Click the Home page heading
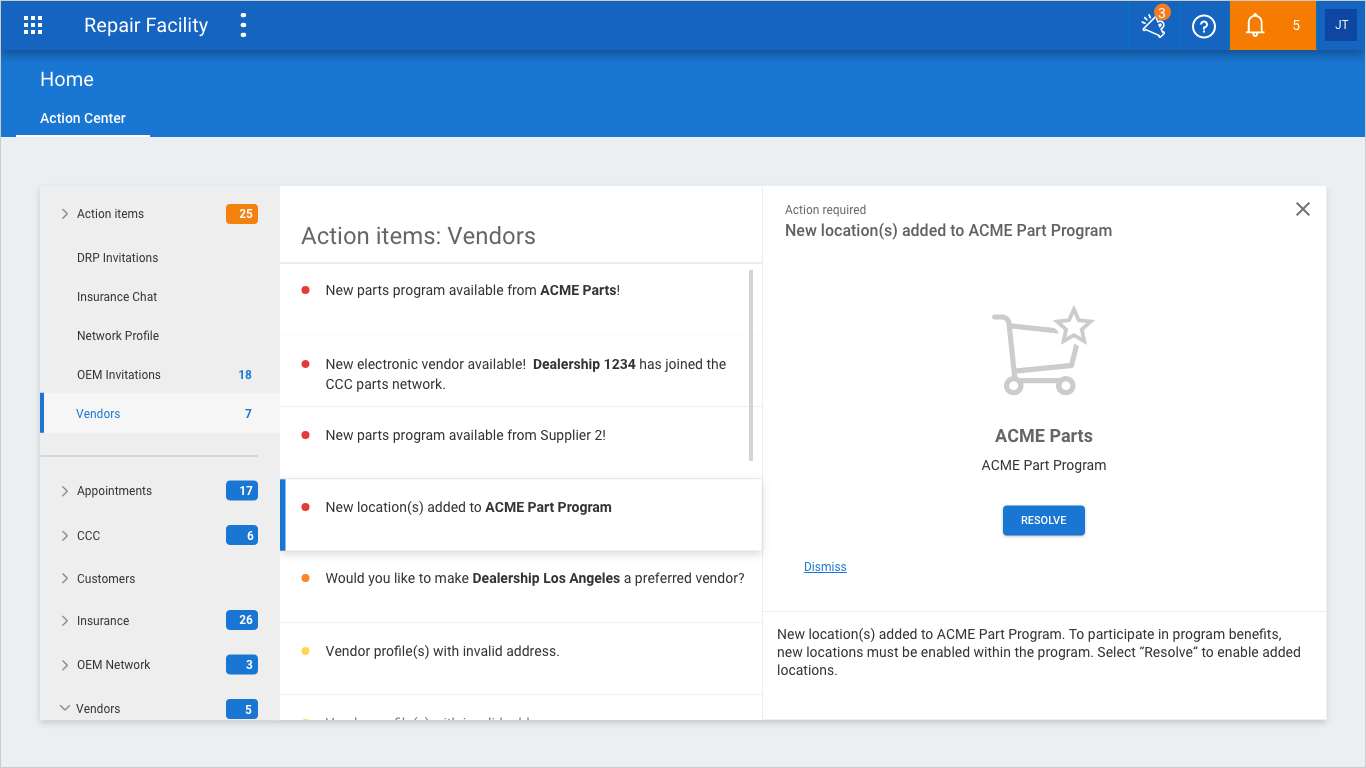 67,79
